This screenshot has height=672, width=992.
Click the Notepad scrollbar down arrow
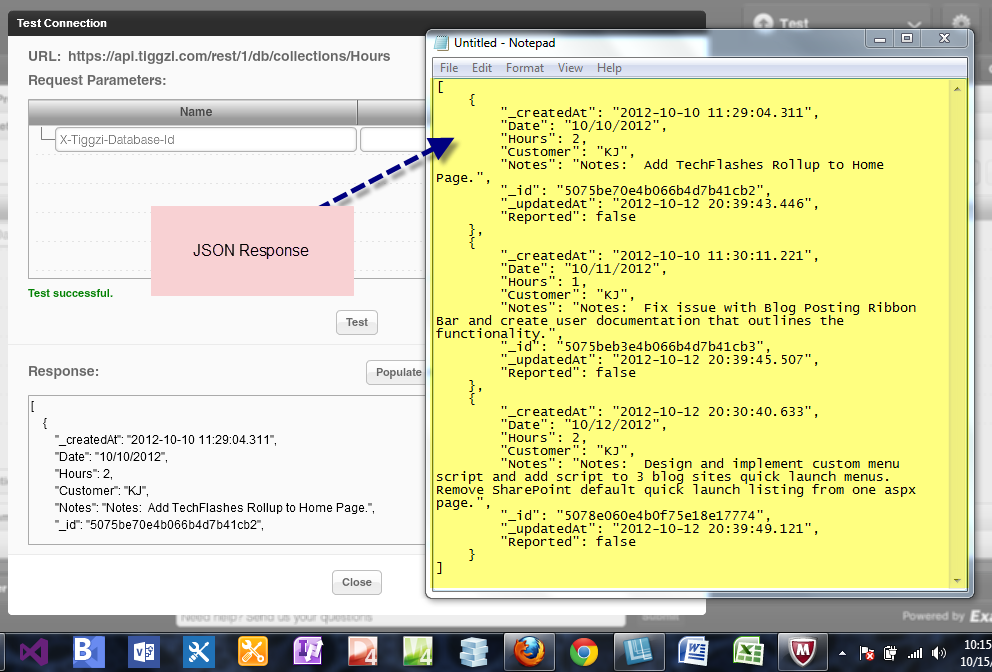coord(957,581)
